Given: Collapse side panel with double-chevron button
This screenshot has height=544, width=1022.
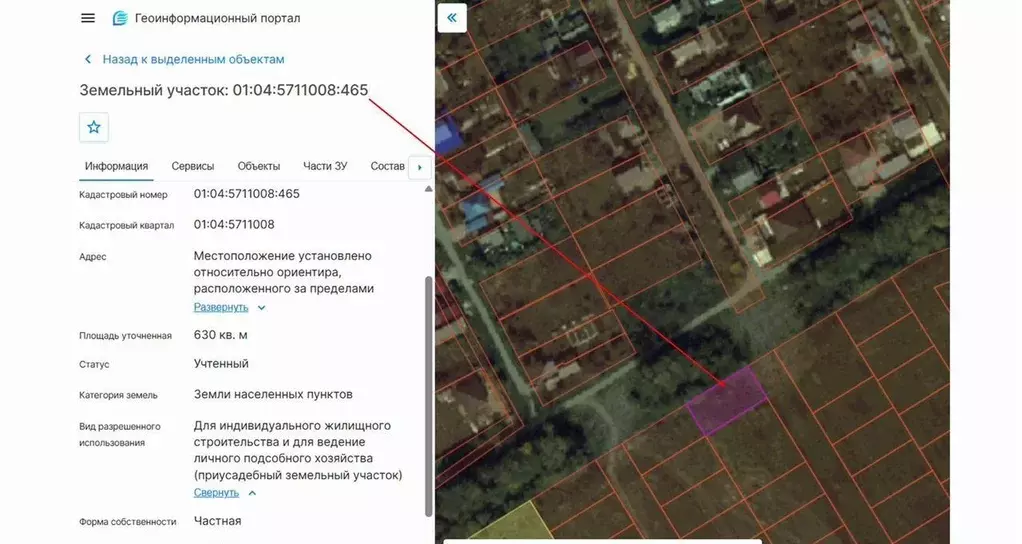Looking at the screenshot, I should tap(452, 18).
